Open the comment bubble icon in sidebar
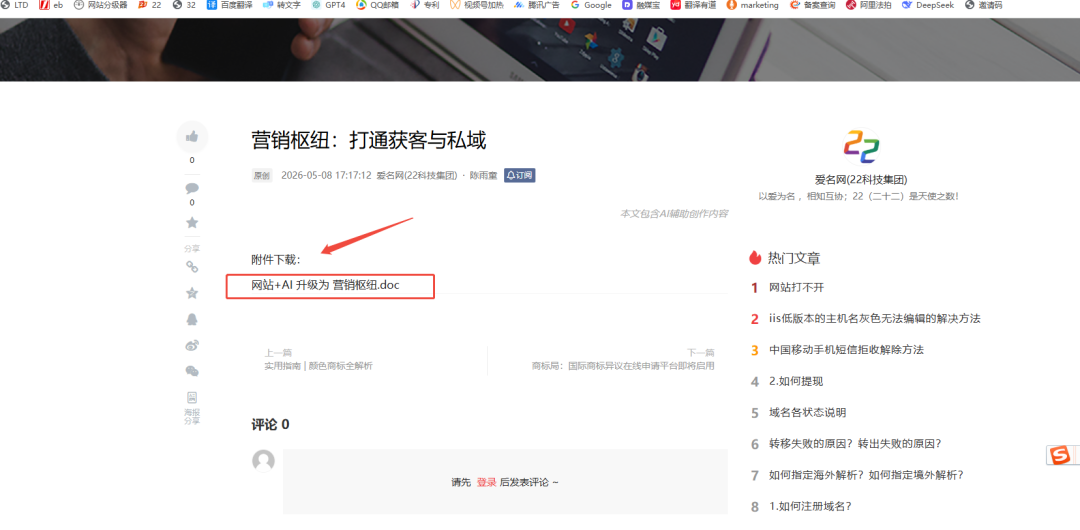Image resolution: width=1080 pixels, height=530 pixels. coord(192,188)
